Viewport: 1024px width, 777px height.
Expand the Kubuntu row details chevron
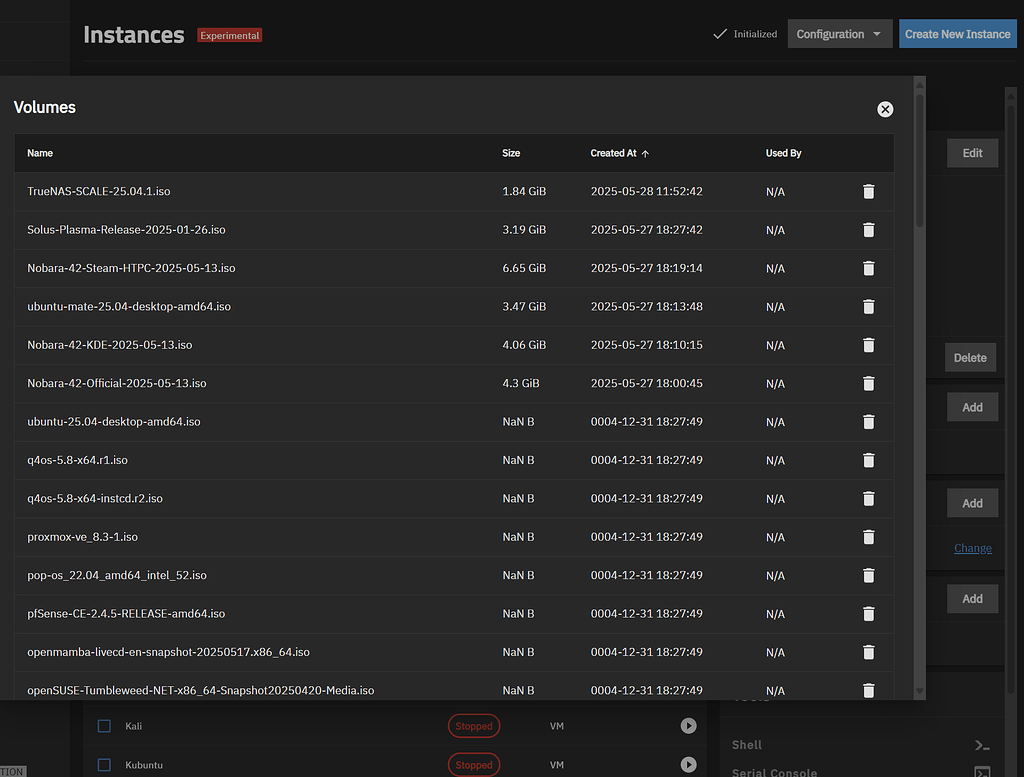coord(688,765)
